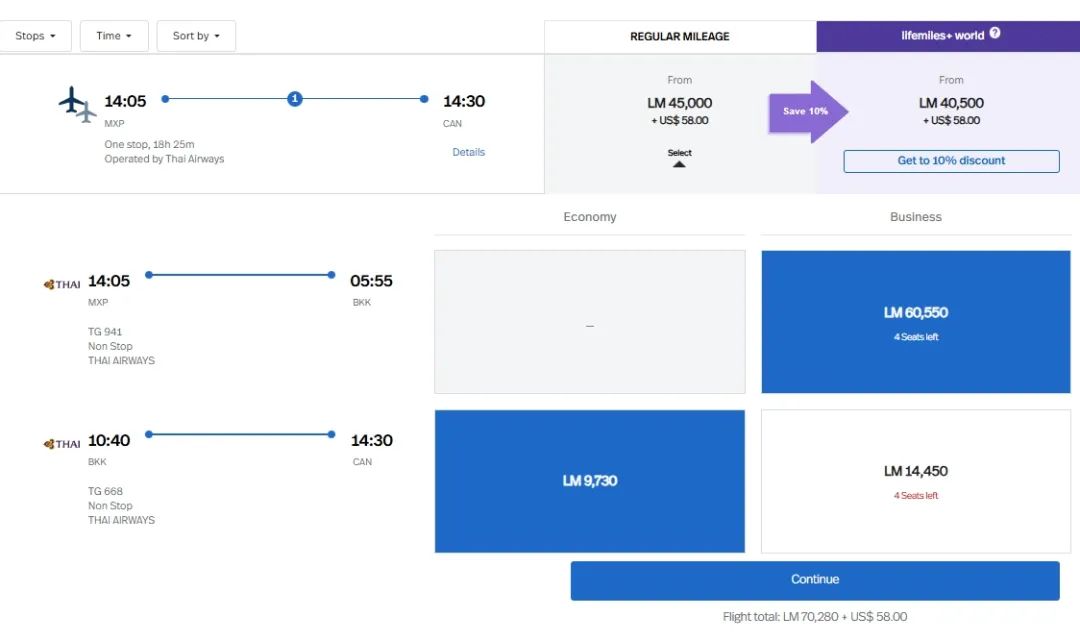Screen dimensions: 1080x641
Task: Select the Business fare LM 60,550 for TG 941
Action: 915,321
